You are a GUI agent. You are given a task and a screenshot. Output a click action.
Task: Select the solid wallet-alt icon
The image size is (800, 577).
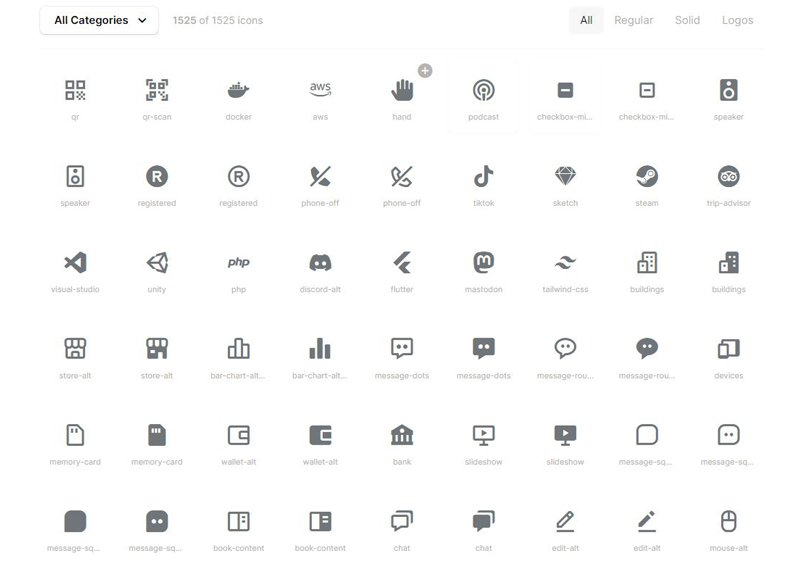pos(320,435)
